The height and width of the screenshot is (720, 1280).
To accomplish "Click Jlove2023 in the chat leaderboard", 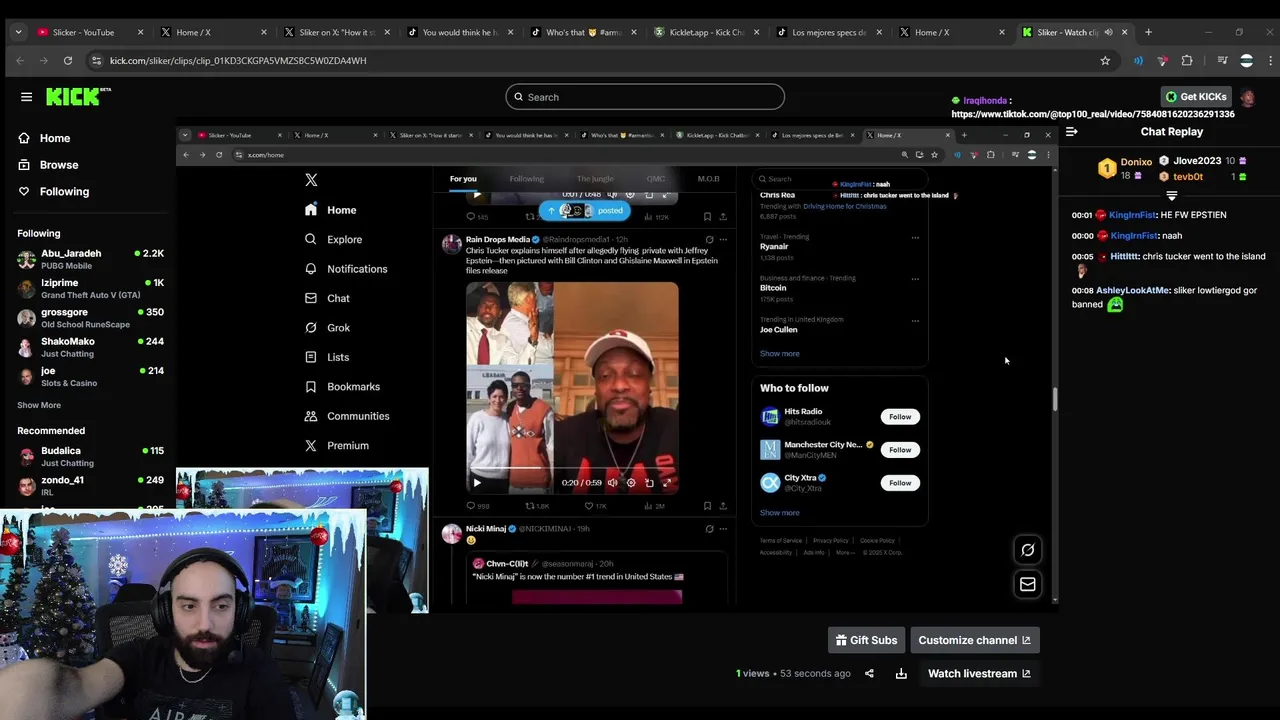I will tap(1197, 161).
